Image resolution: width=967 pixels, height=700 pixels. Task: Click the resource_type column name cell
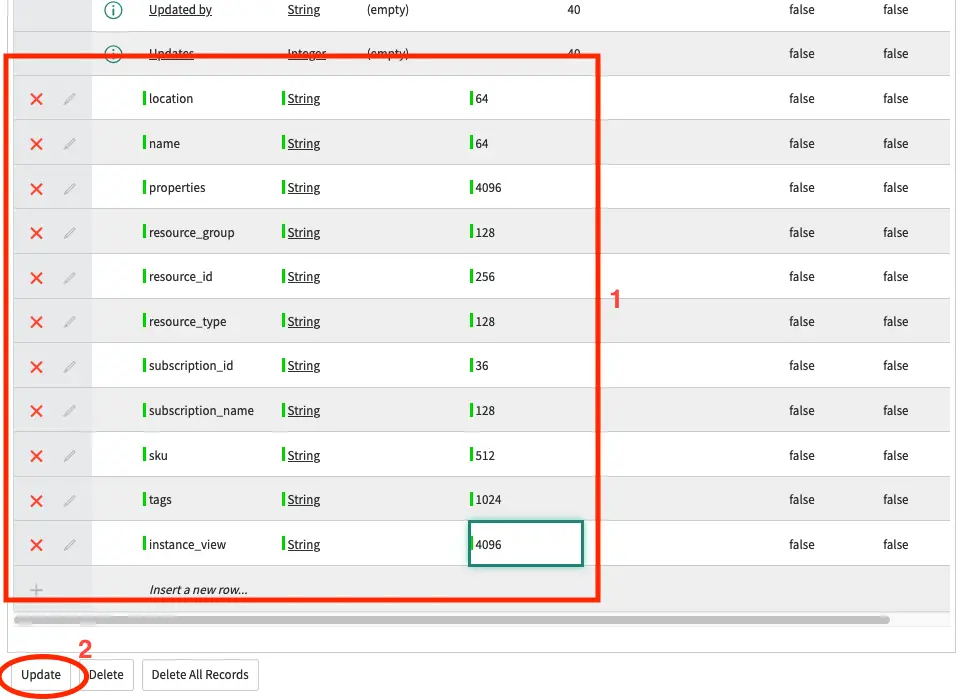coord(187,322)
